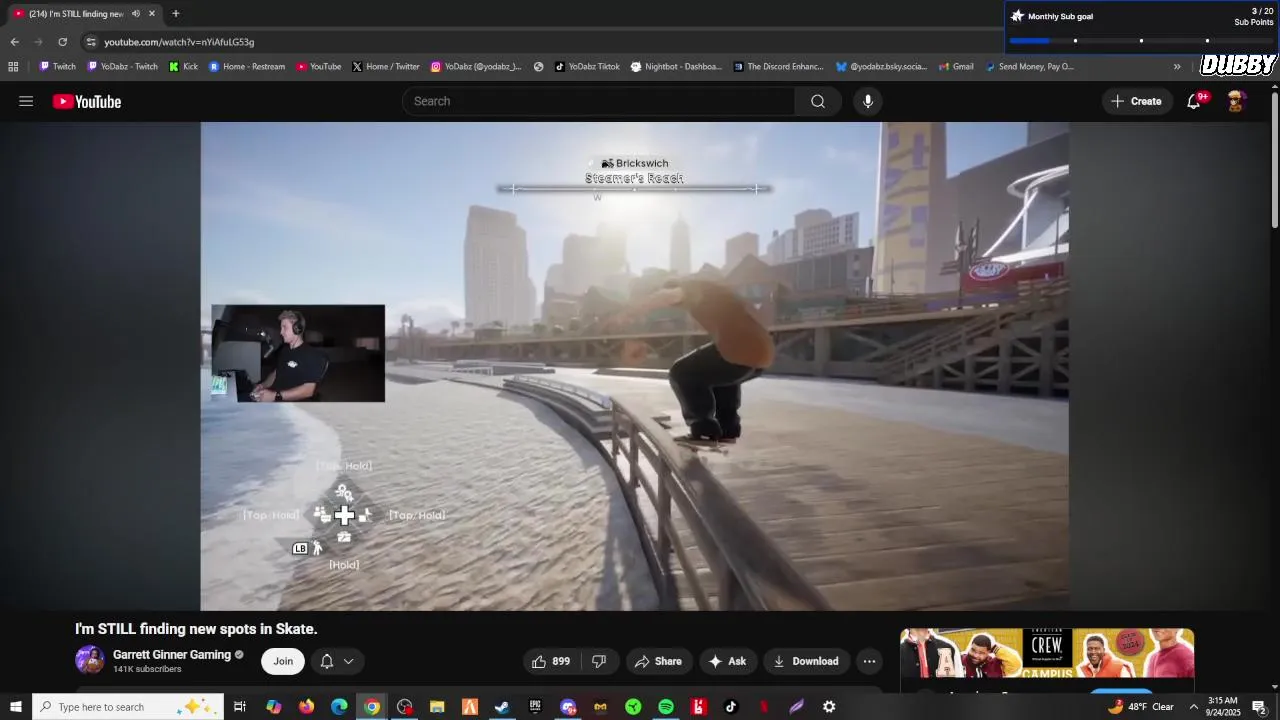
Task: Mute the tab via the speaker icon
Action: coord(136,14)
